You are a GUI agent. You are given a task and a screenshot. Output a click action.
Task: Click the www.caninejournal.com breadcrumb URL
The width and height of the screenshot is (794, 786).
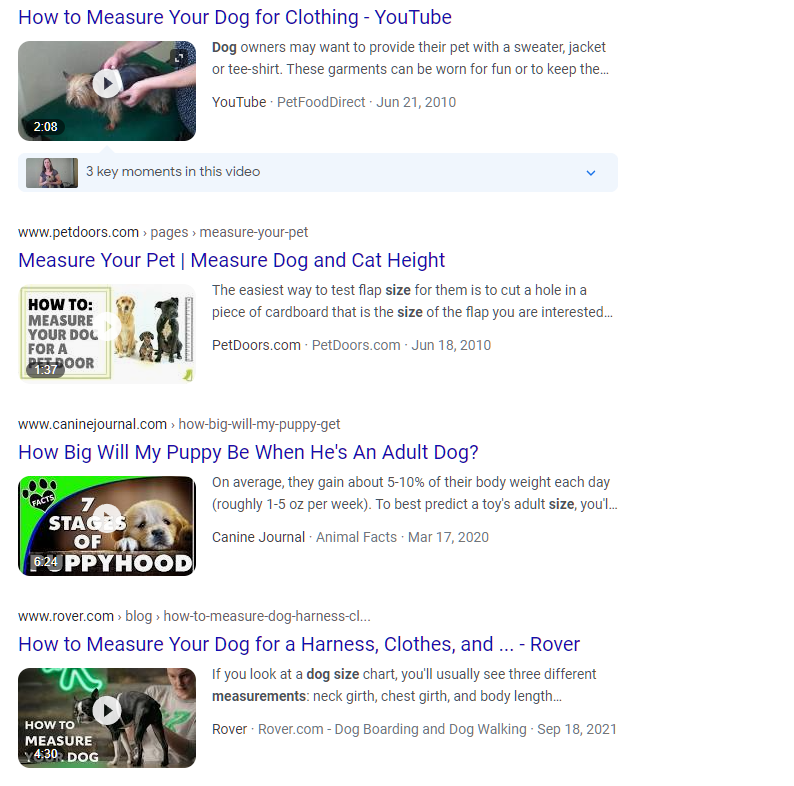[92, 424]
